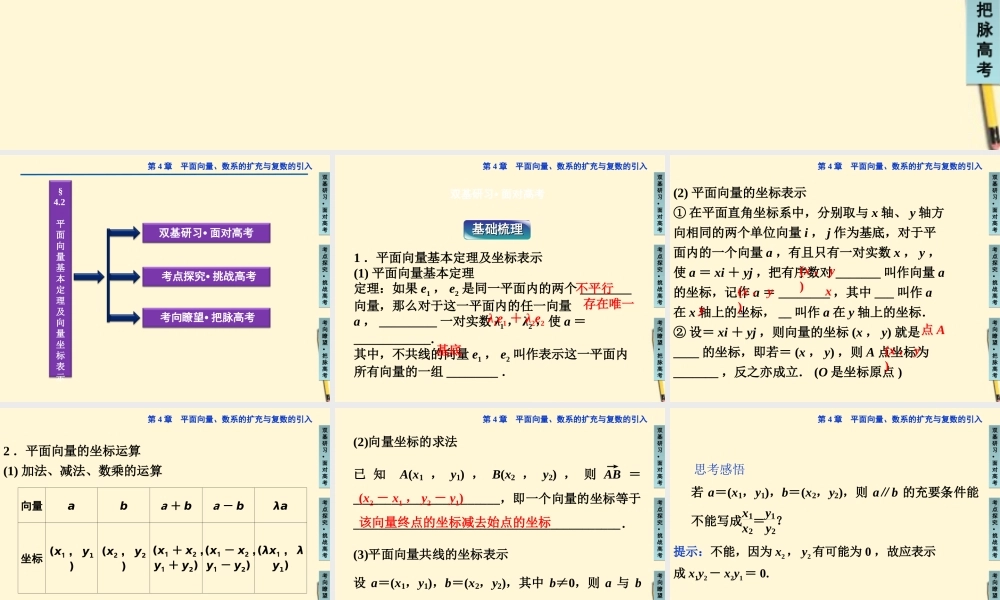Click the λa column header cell
Viewport: 1000px width, 600px height.
click(280, 506)
